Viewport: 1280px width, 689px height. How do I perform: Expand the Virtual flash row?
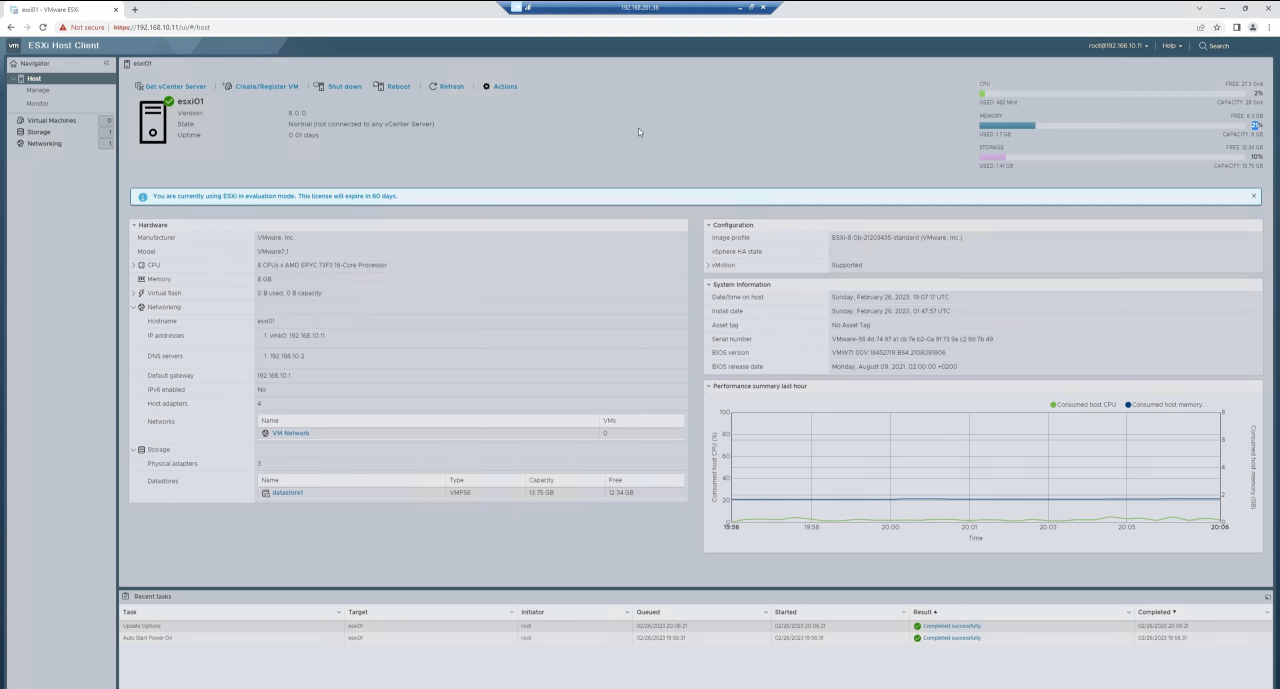pos(134,293)
